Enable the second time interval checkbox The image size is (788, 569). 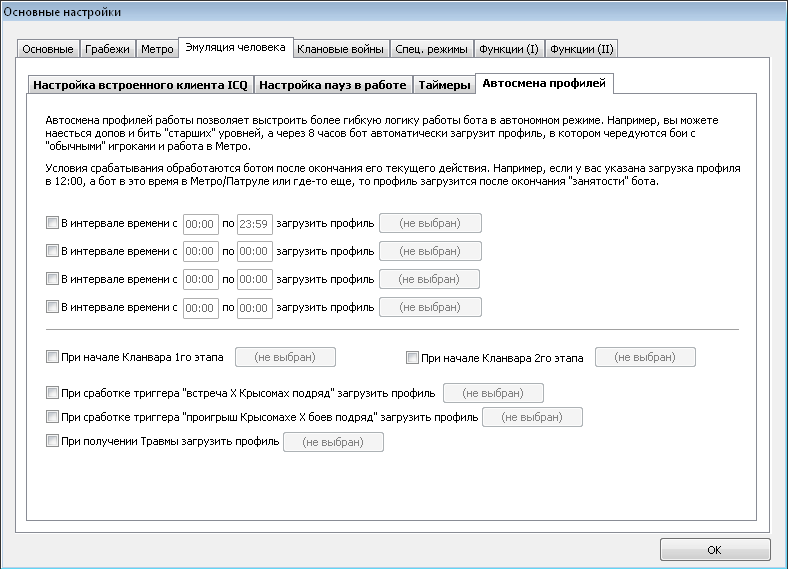pos(52,250)
